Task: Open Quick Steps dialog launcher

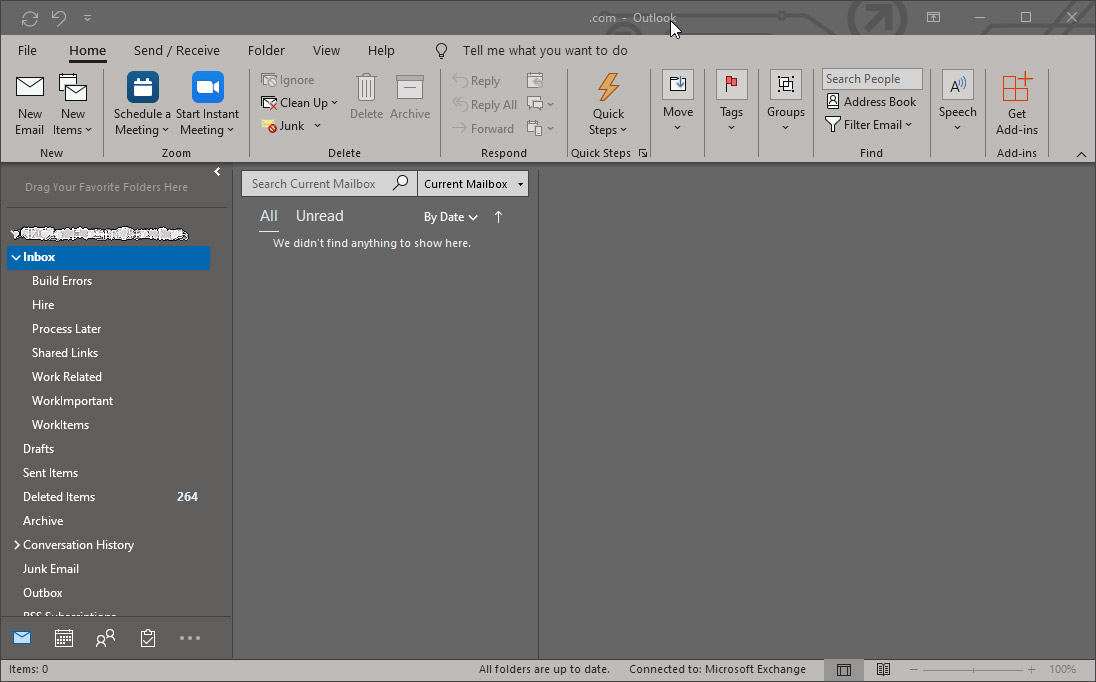Action: tap(643, 153)
